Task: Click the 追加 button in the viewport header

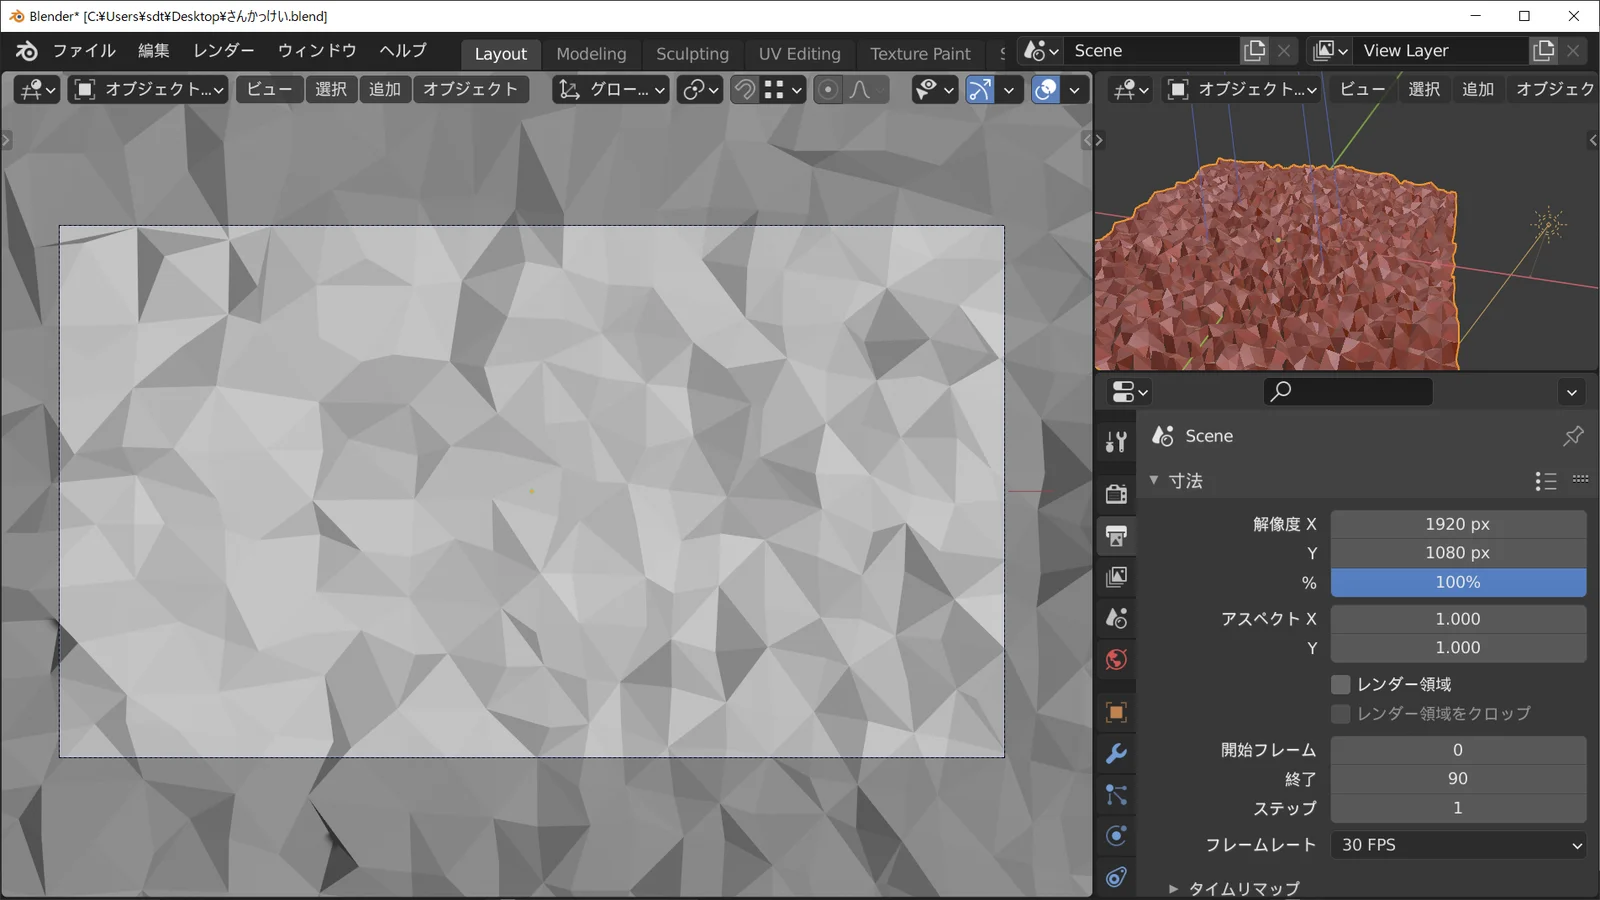Action: coord(385,89)
